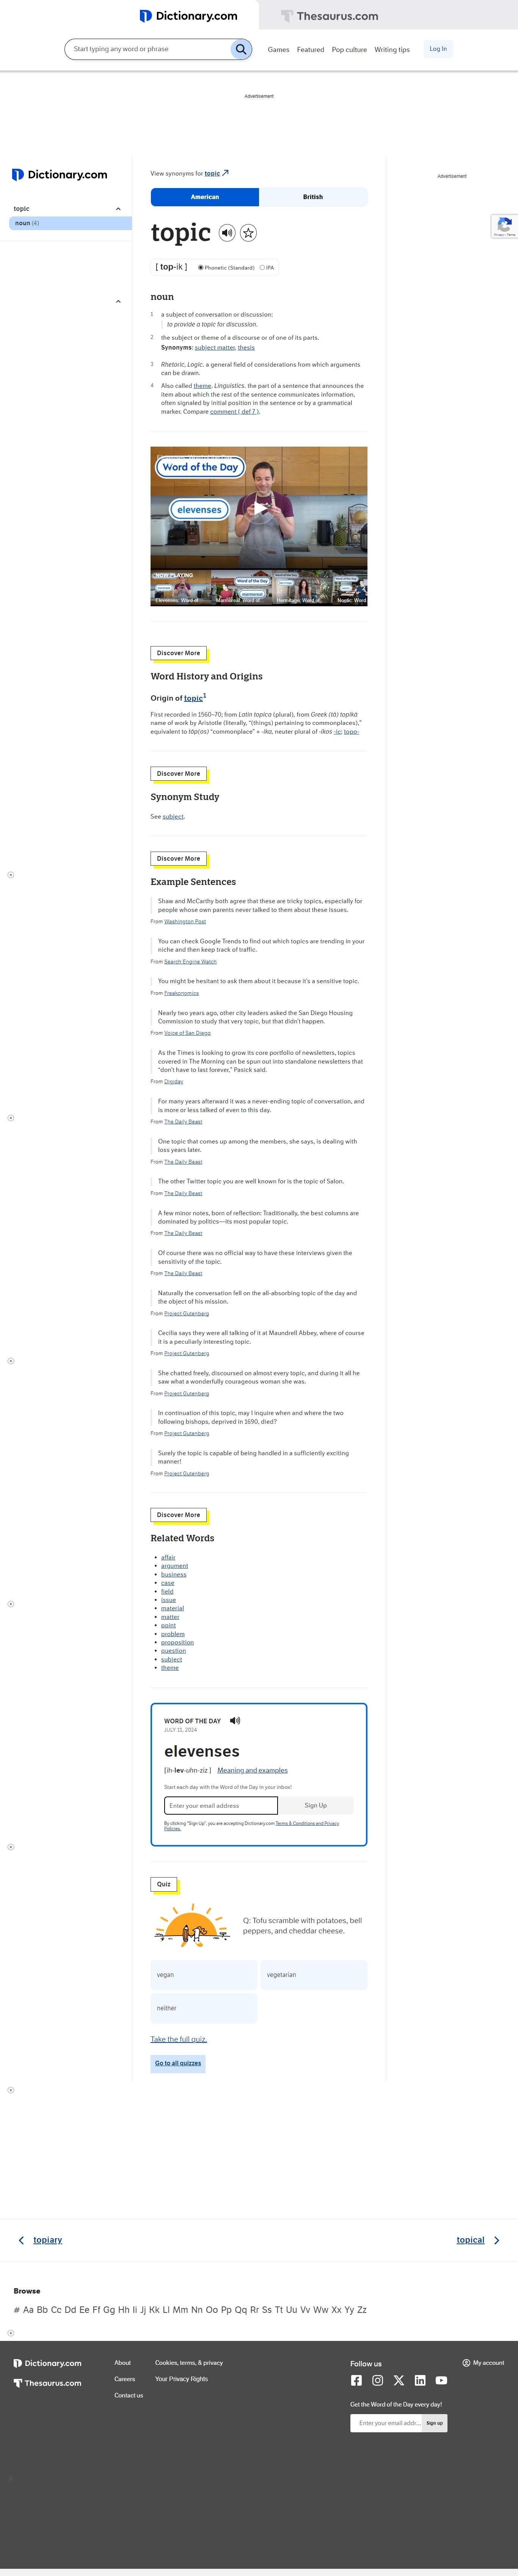Open the Thesaurus.com header tab
The width and height of the screenshot is (518, 2576).
coord(330,16)
